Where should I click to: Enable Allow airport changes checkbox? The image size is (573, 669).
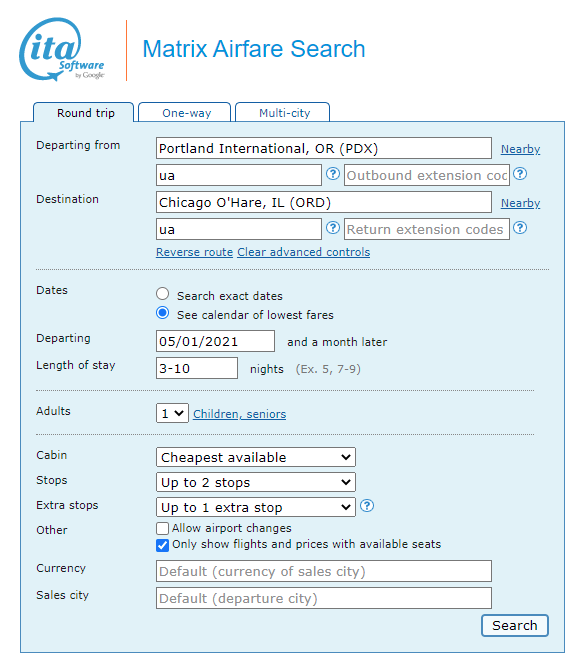tap(163, 529)
